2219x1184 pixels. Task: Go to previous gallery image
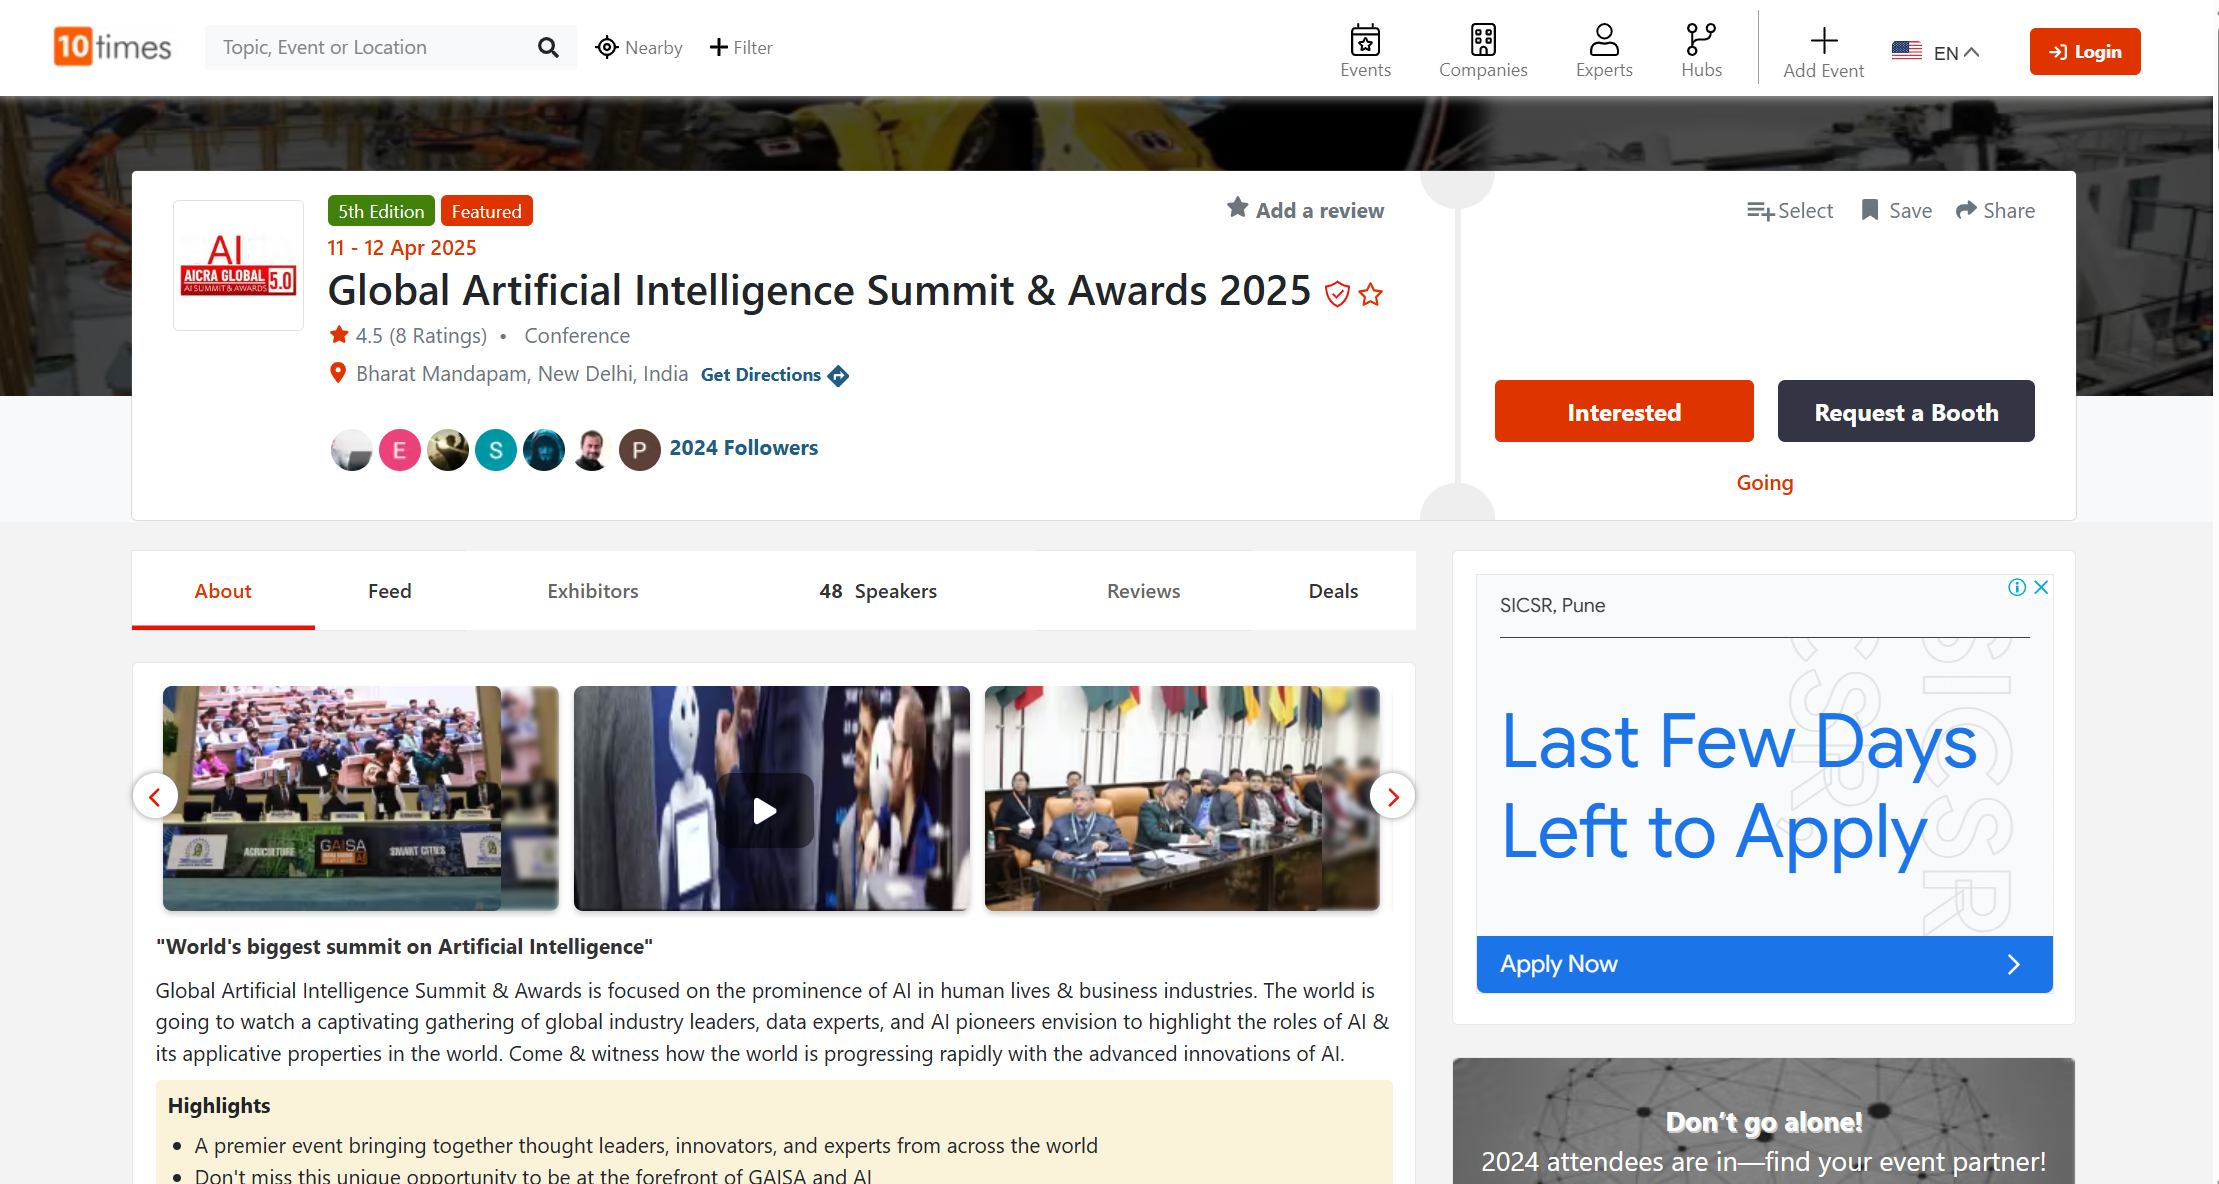155,797
